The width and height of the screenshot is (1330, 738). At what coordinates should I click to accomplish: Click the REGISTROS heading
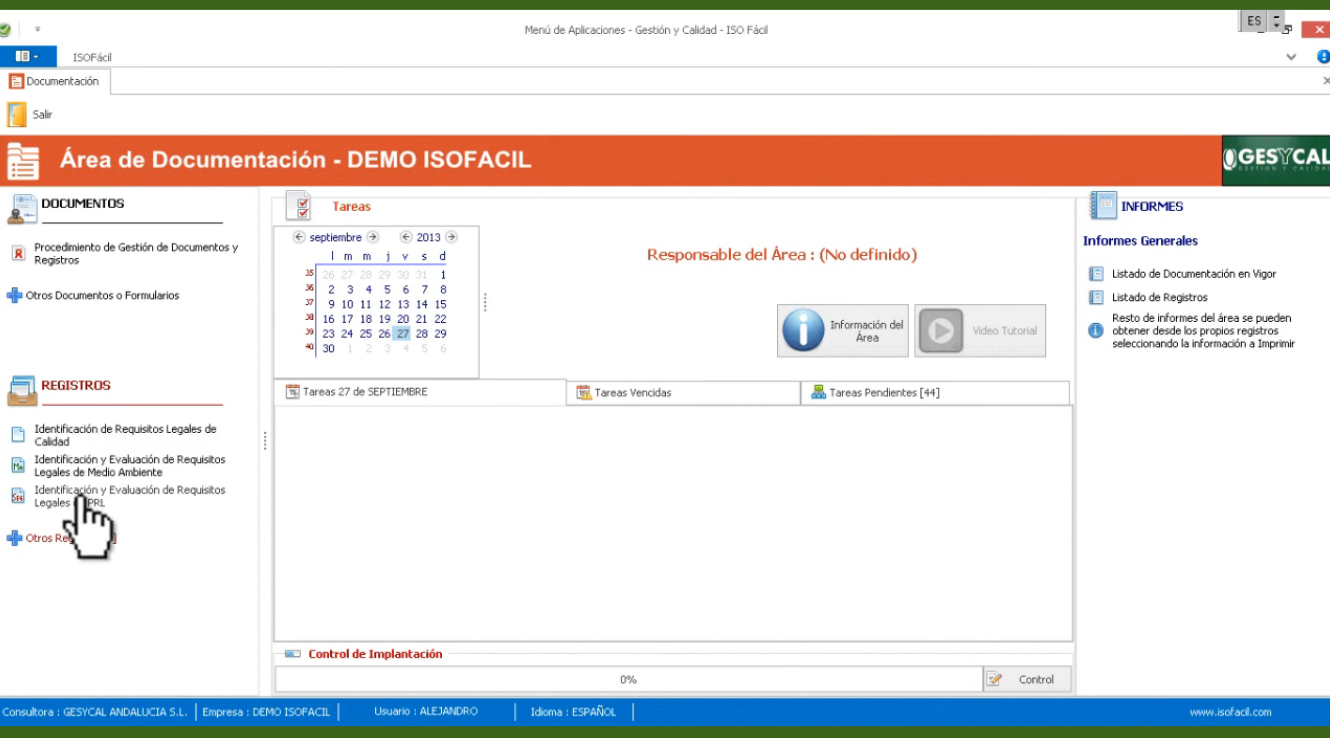pos(76,386)
